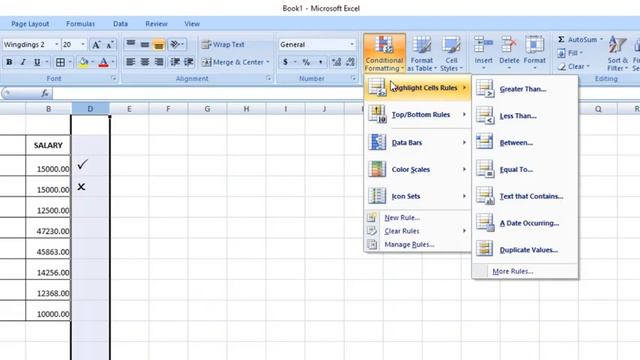Select Duplicate Values... rule
The image size is (640, 360).
[524, 250]
